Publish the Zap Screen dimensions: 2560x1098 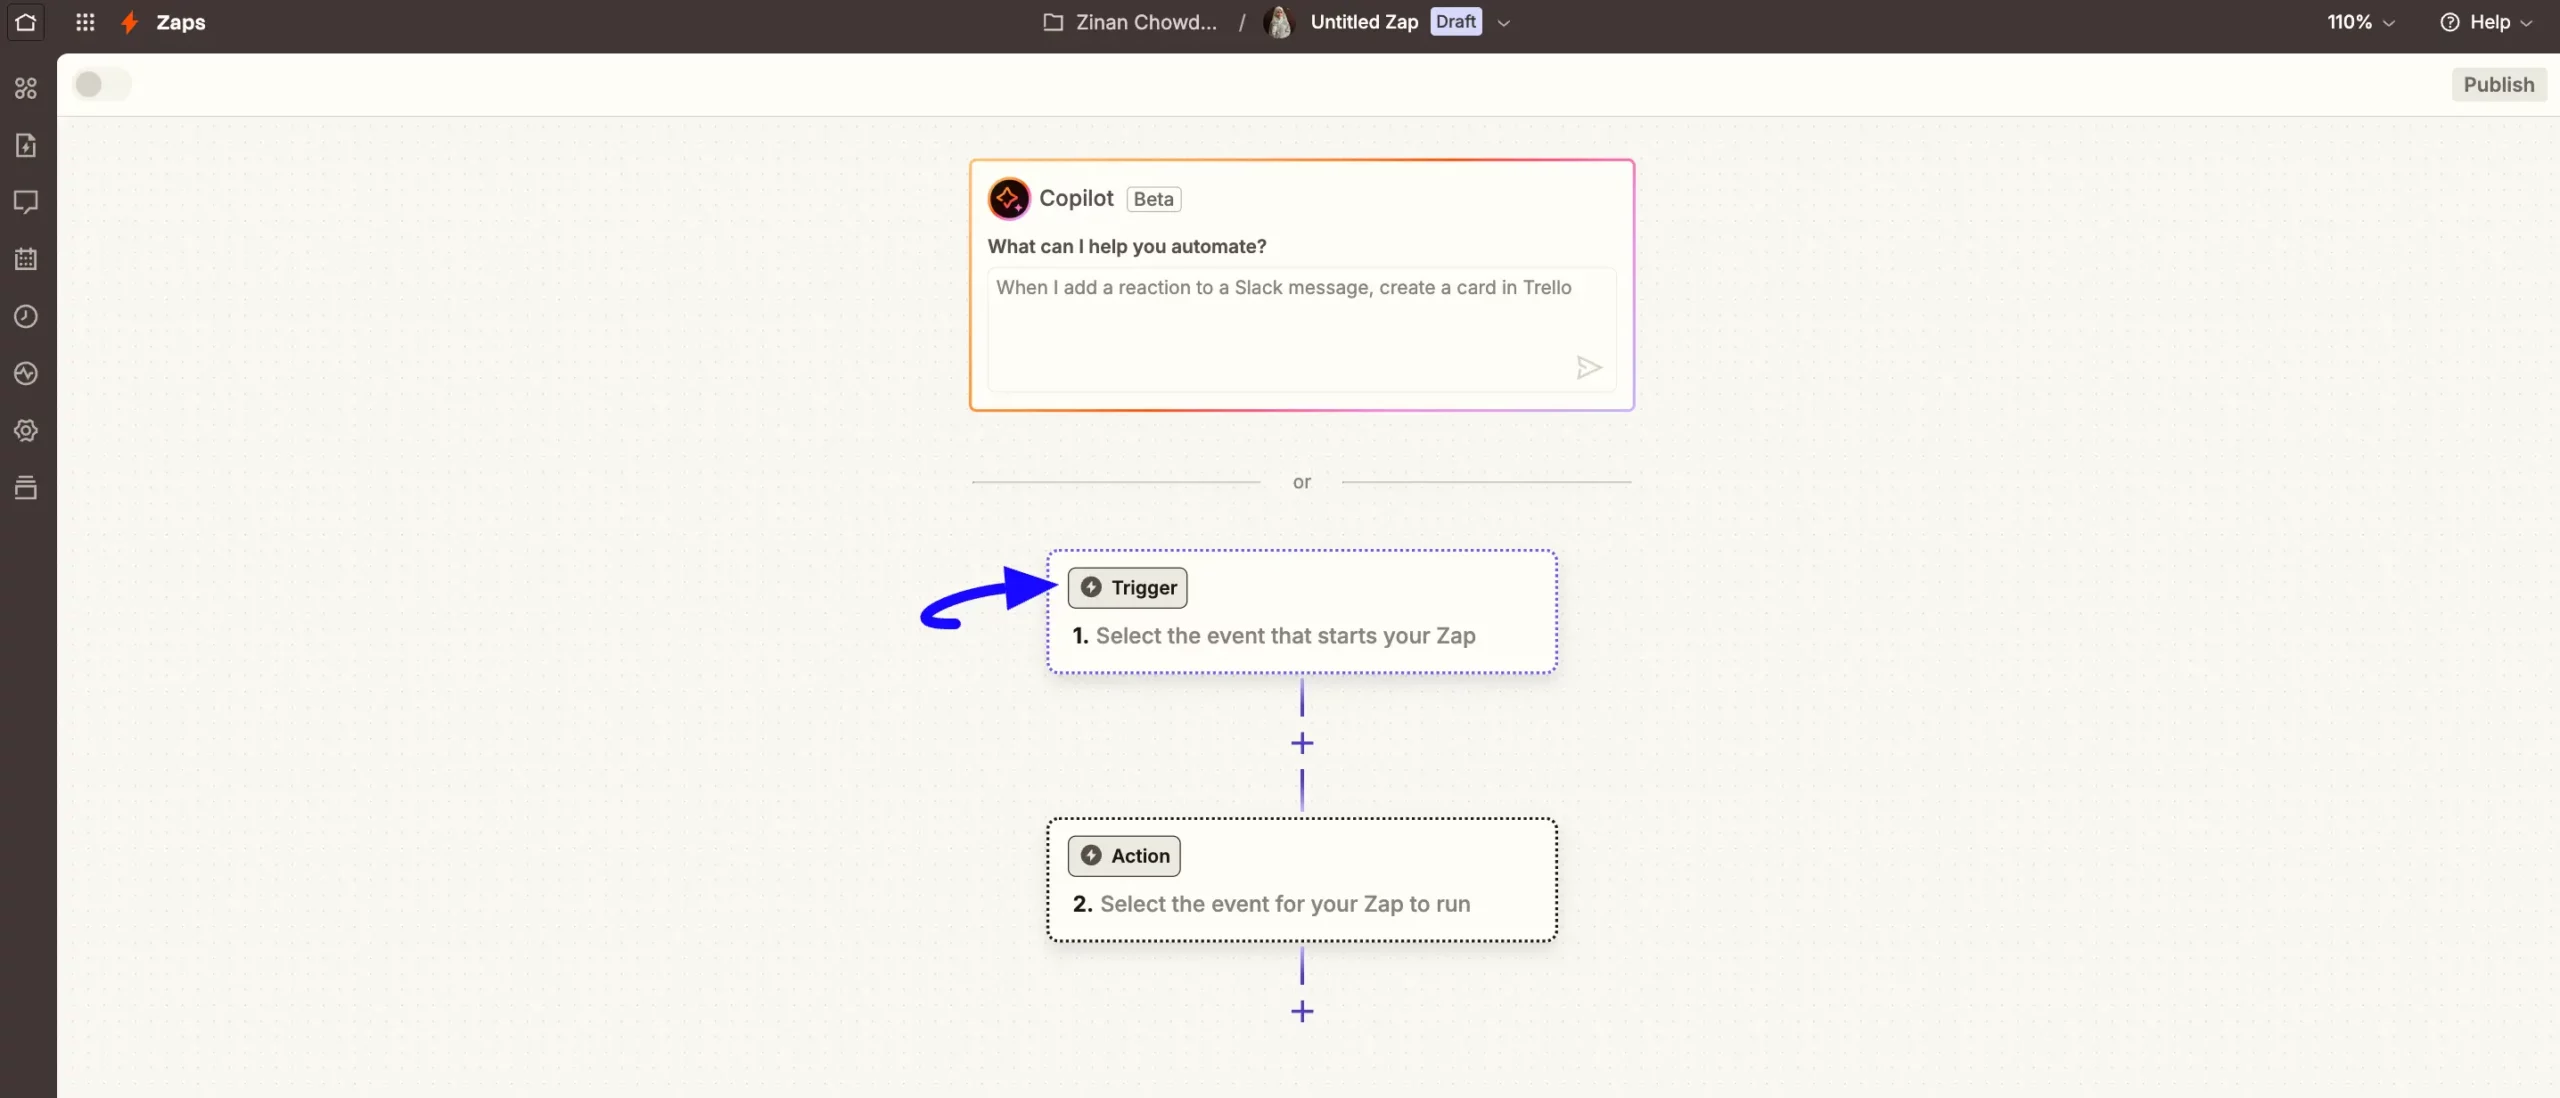pos(2498,84)
